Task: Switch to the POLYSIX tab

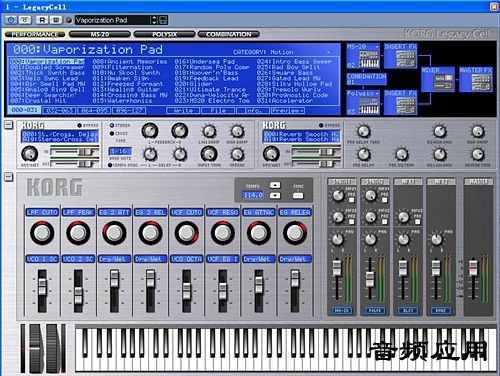Action: tap(164, 34)
